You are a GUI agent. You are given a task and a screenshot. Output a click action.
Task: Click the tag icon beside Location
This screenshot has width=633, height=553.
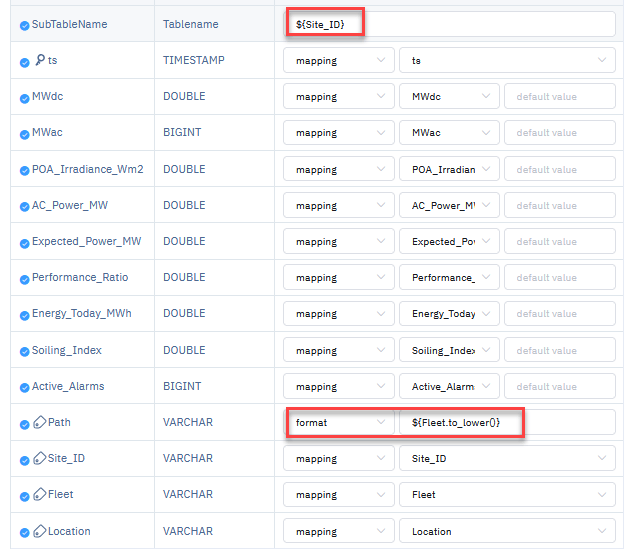point(39,532)
